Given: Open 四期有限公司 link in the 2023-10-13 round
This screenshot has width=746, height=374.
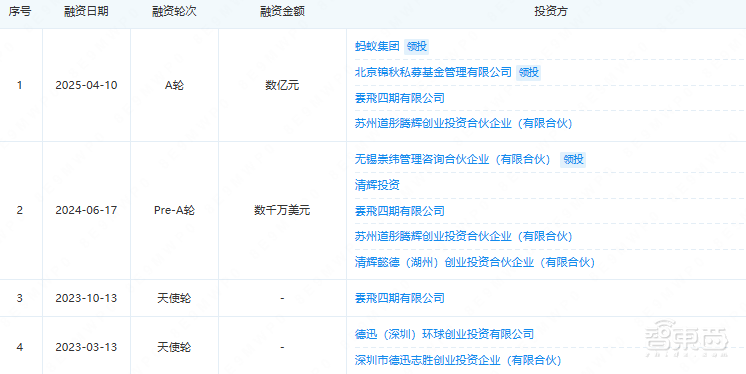Looking at the screenshot, I should pyautogui.click(x=400, y=298).
